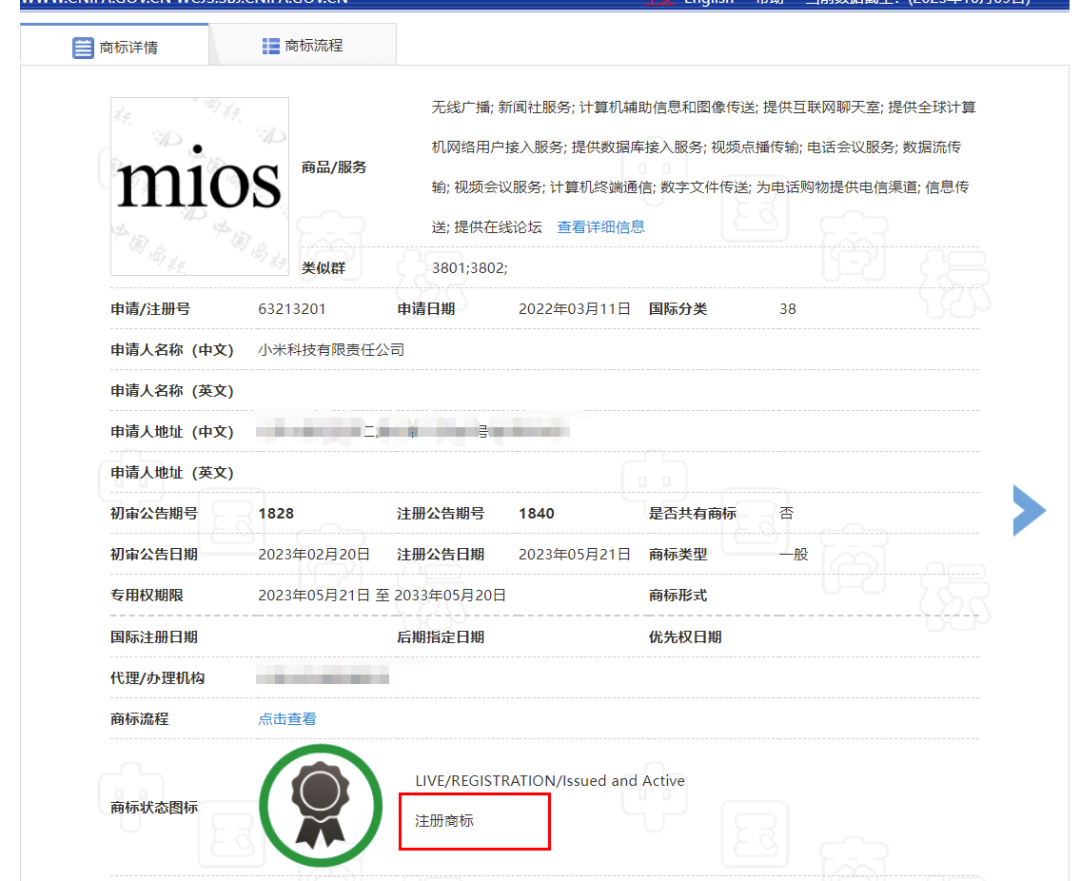Image resolution: width=1080 pixels, height=881 pixels.
Task: Click the 商标形式 label
Action: click(x=678, y=596)
